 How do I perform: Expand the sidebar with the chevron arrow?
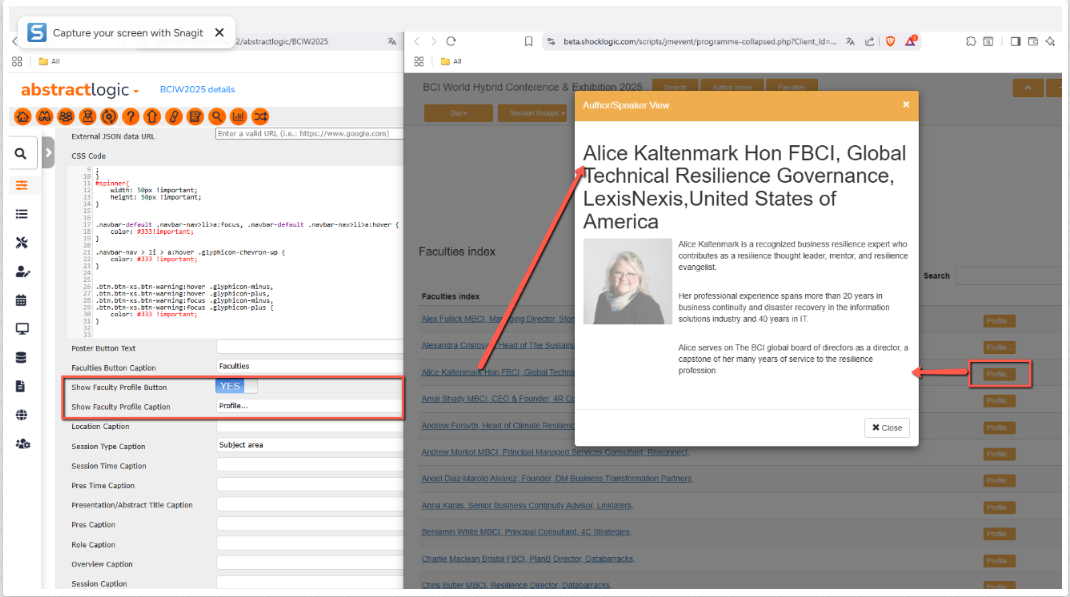tap(48, 153)
